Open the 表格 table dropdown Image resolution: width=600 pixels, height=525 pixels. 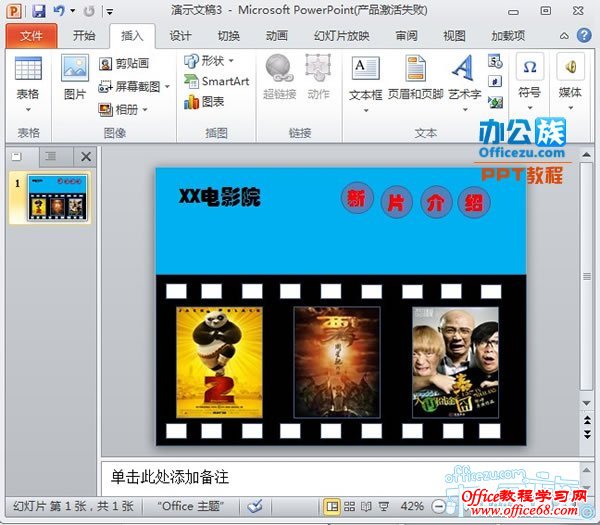28,100
